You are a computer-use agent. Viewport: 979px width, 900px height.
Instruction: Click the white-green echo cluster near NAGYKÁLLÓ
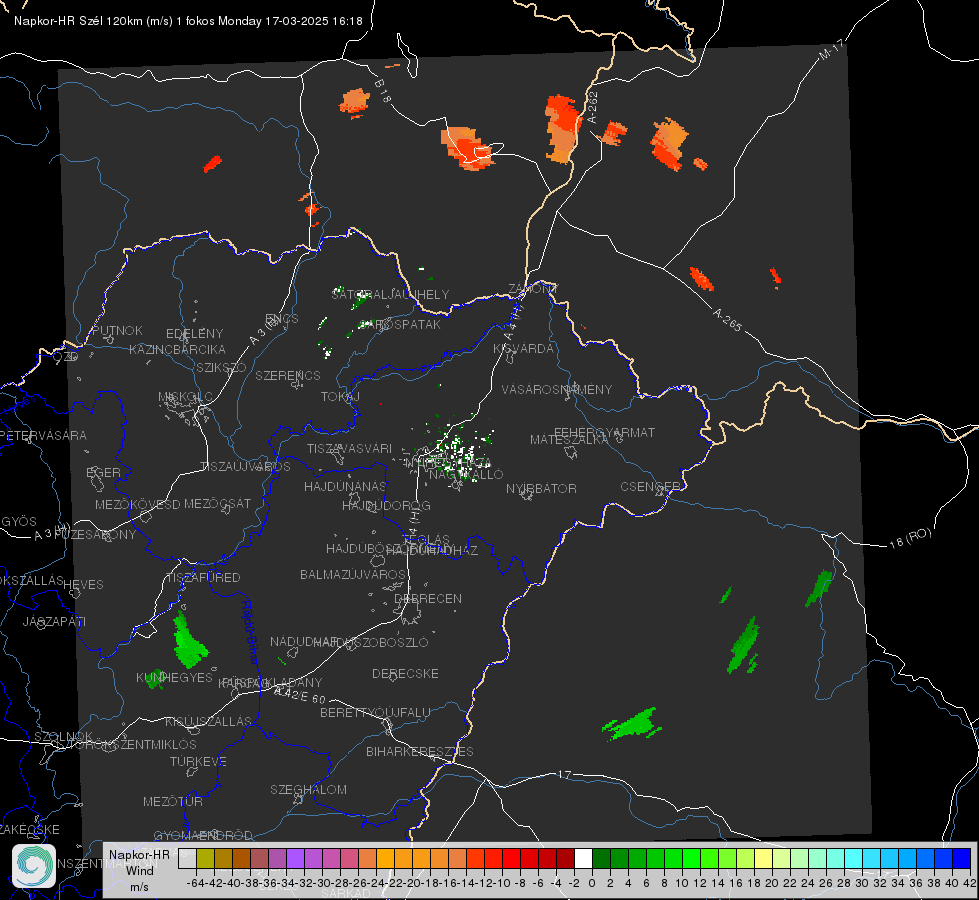(x=455, y=453)
